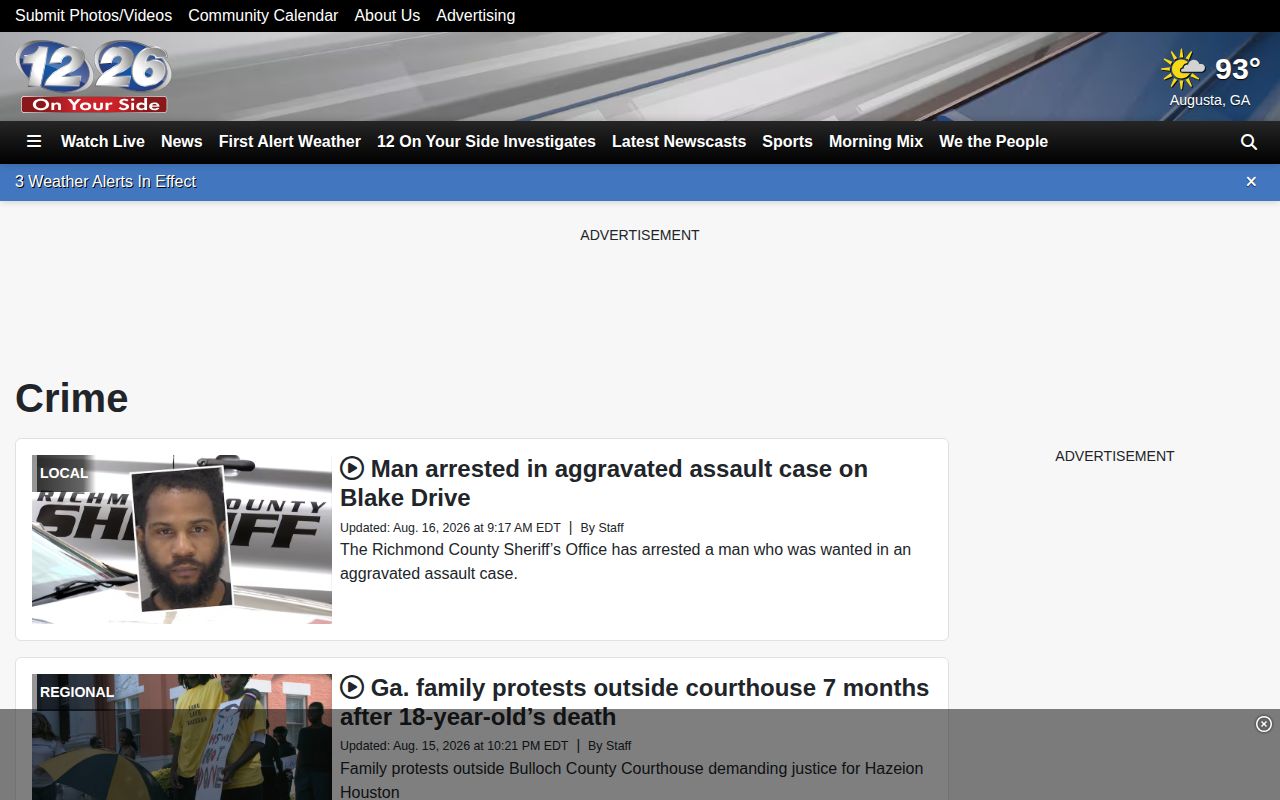Click 'Updated: Aug. 15, 2026 at 10:21 PM EDT'
This screenshot has width=1280, height=800.
click(454, 745)
